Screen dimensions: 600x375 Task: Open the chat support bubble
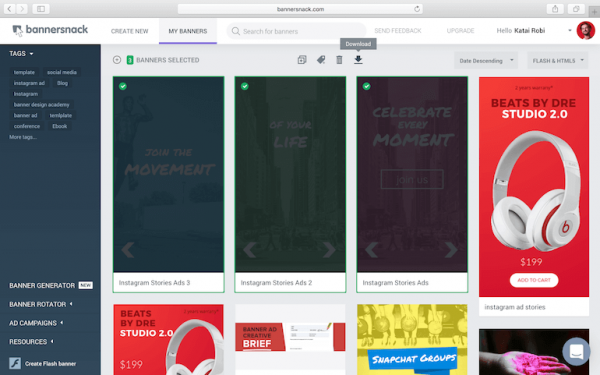(x=576, y=351)
